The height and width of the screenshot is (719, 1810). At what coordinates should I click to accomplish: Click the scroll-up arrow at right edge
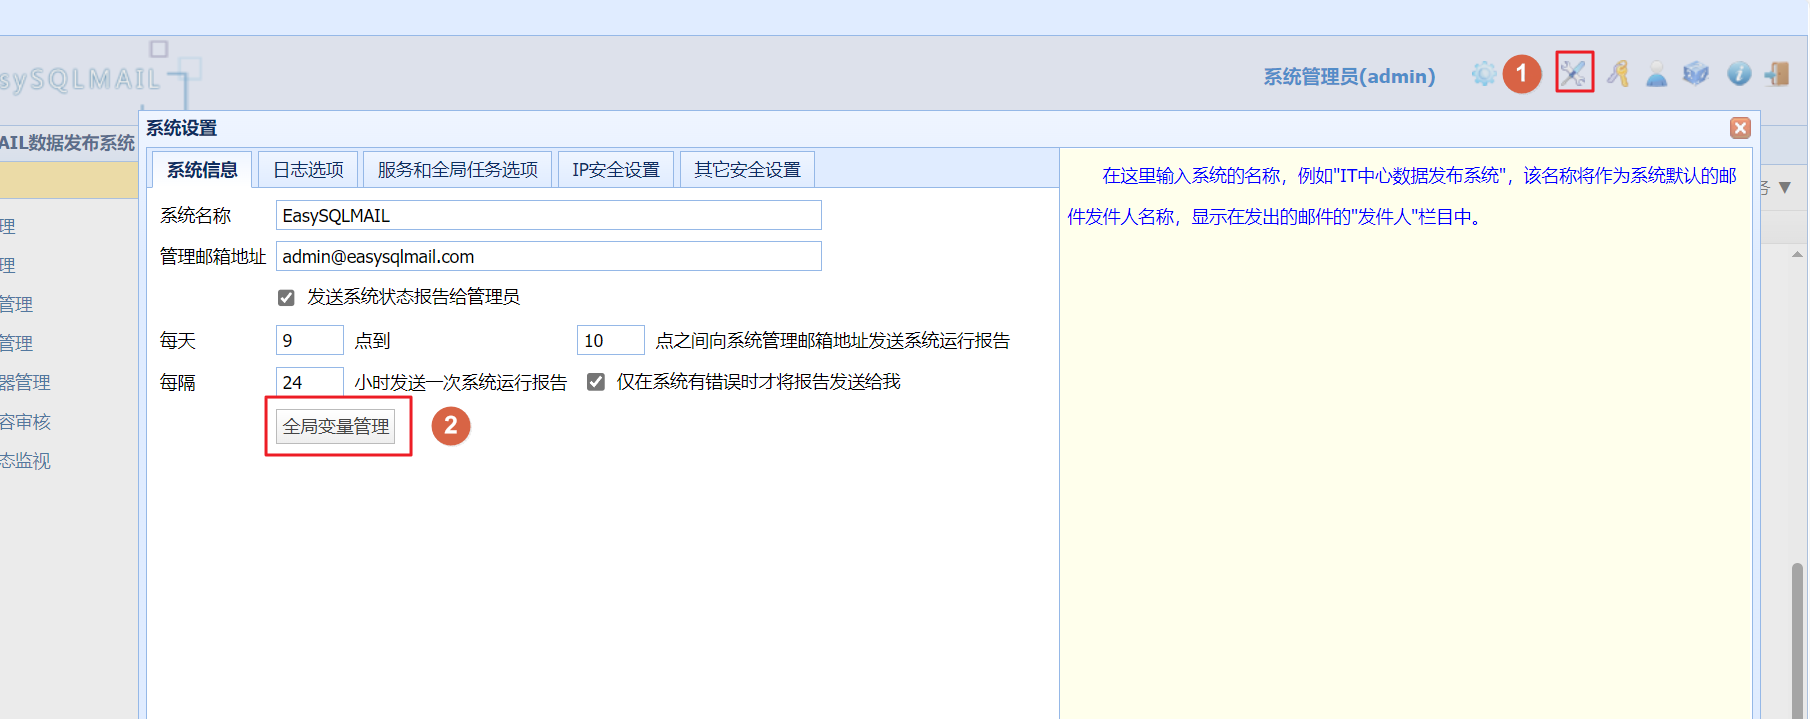pyautogui.click(x=1797, y=255)
